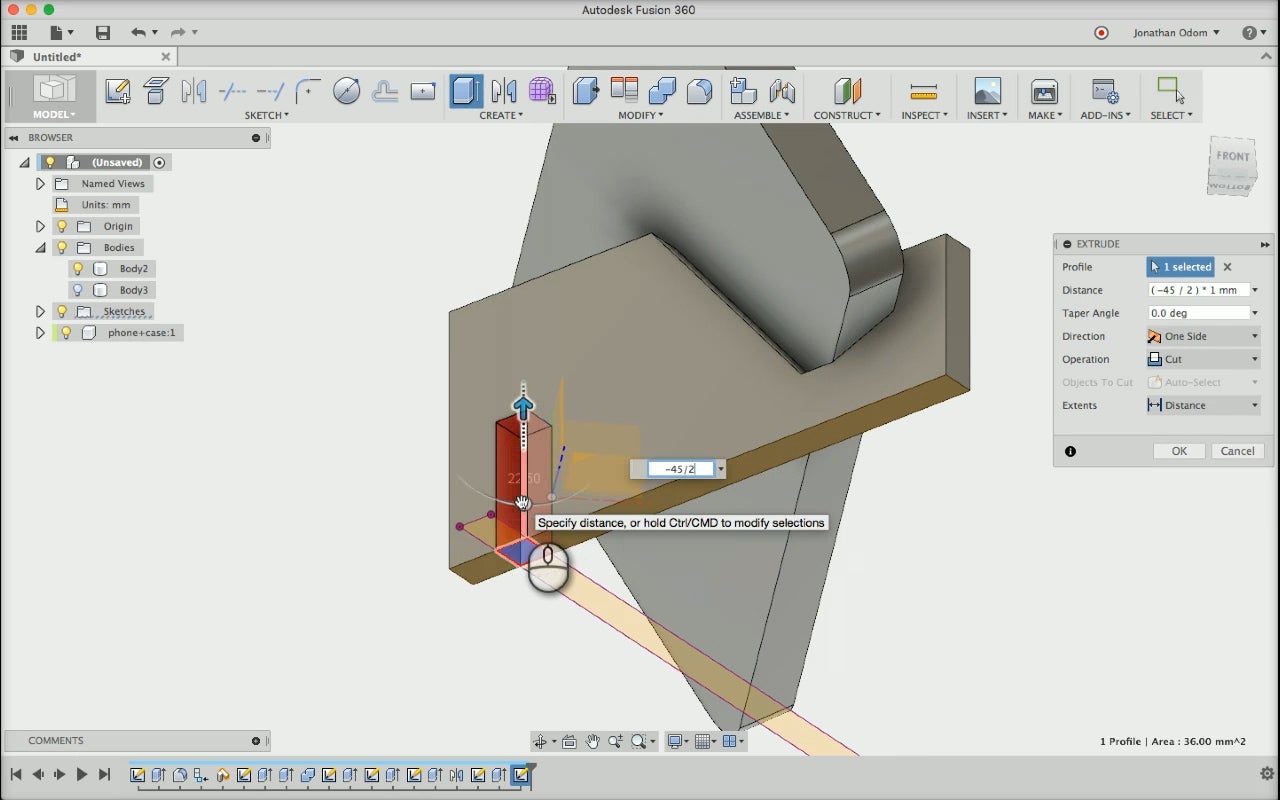
Task: Expand the Named Views tree node
Action: (x=40, y=184)
